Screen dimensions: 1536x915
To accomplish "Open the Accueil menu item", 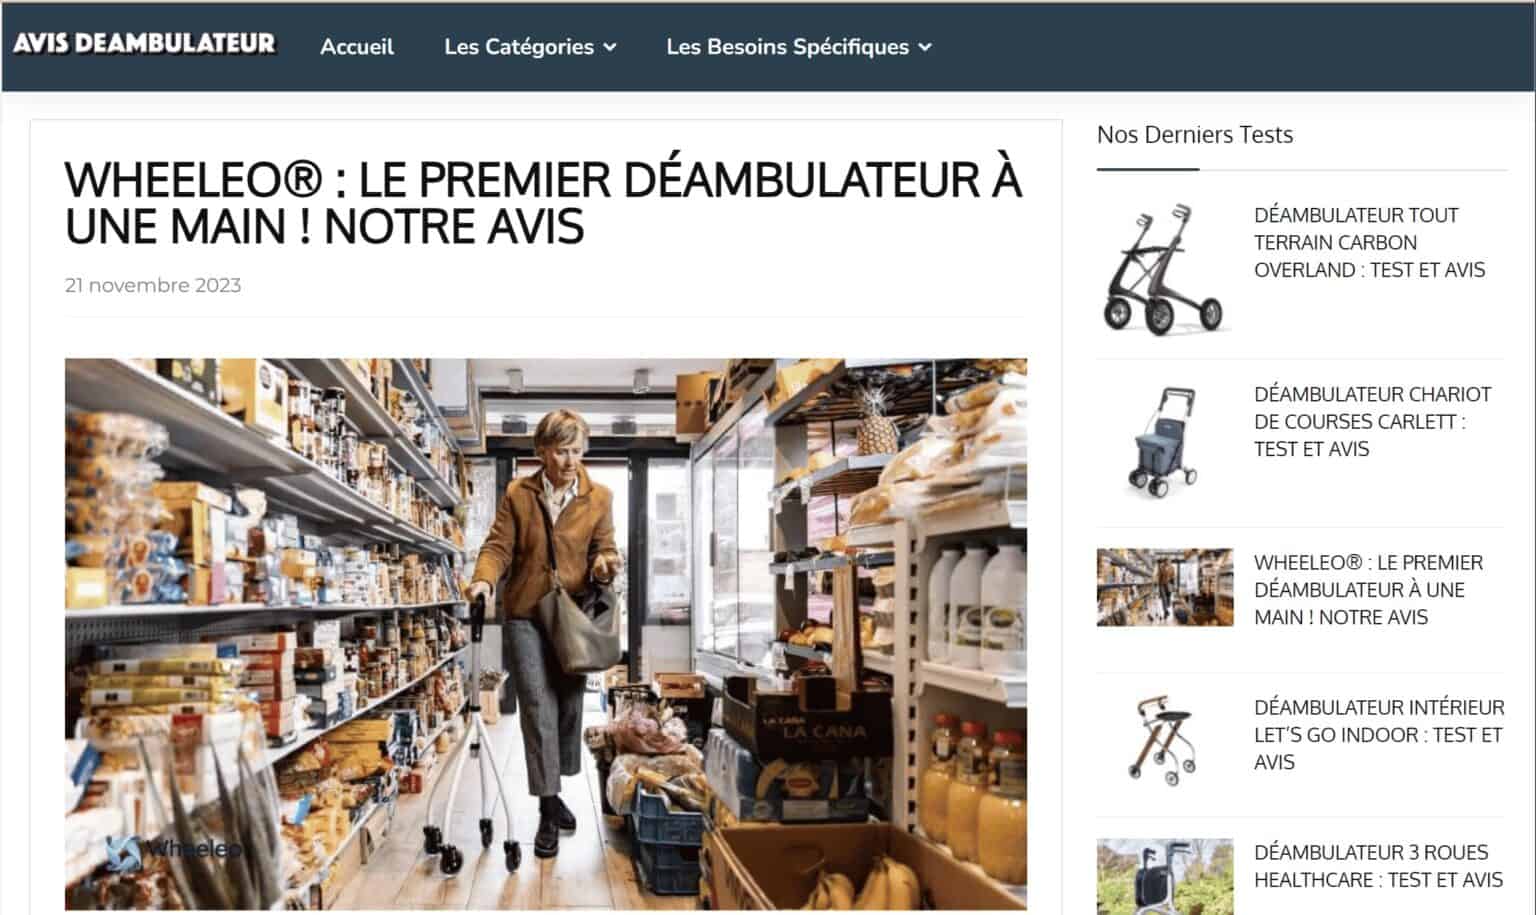I will [x=357, y=47].
